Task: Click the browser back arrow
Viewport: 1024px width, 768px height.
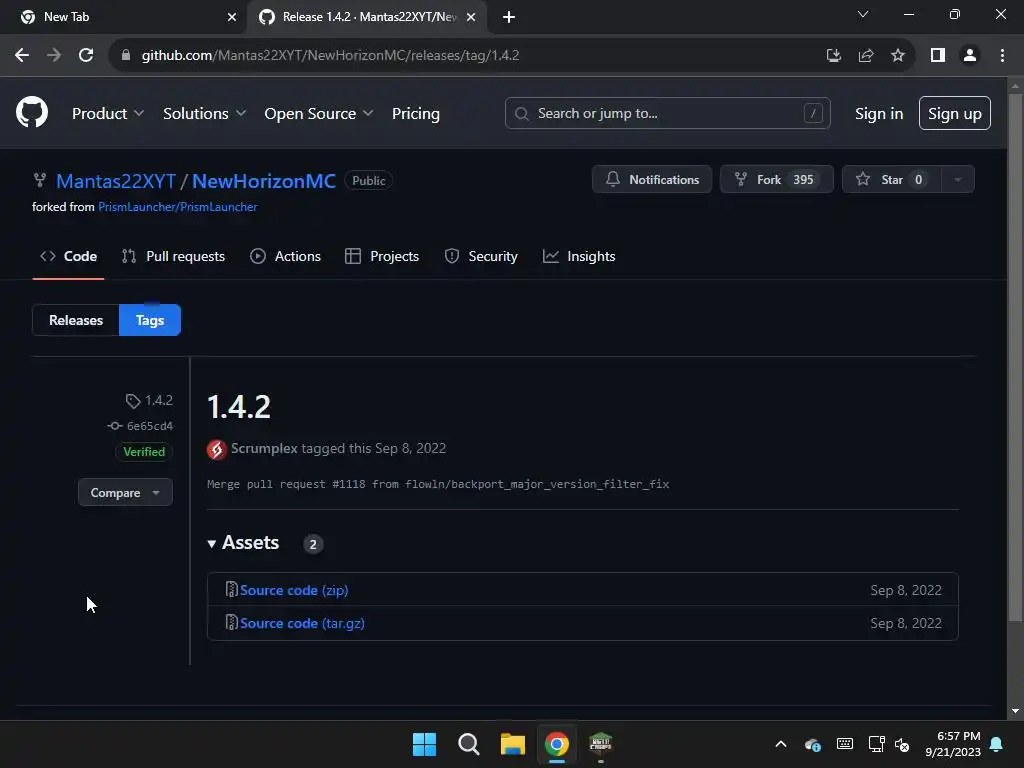Action: 22,56
